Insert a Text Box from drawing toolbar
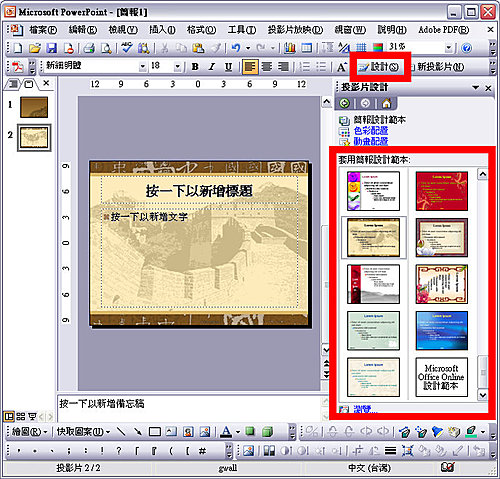This screenshot has width=500, height=479. [x=171, y=432]
